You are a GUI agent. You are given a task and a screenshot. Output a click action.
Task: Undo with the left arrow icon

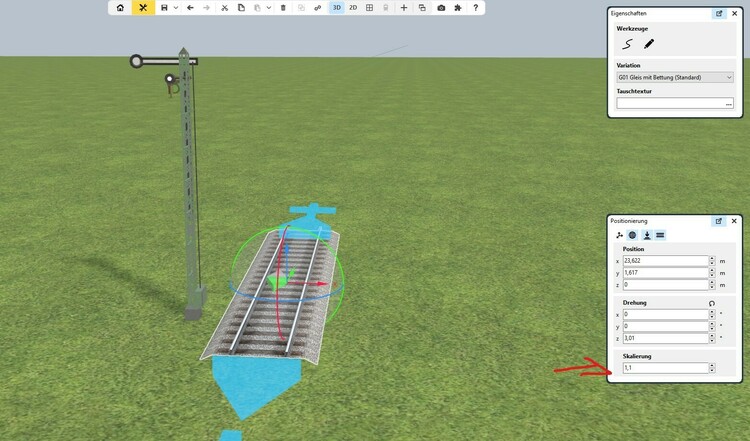click(190, 8)
